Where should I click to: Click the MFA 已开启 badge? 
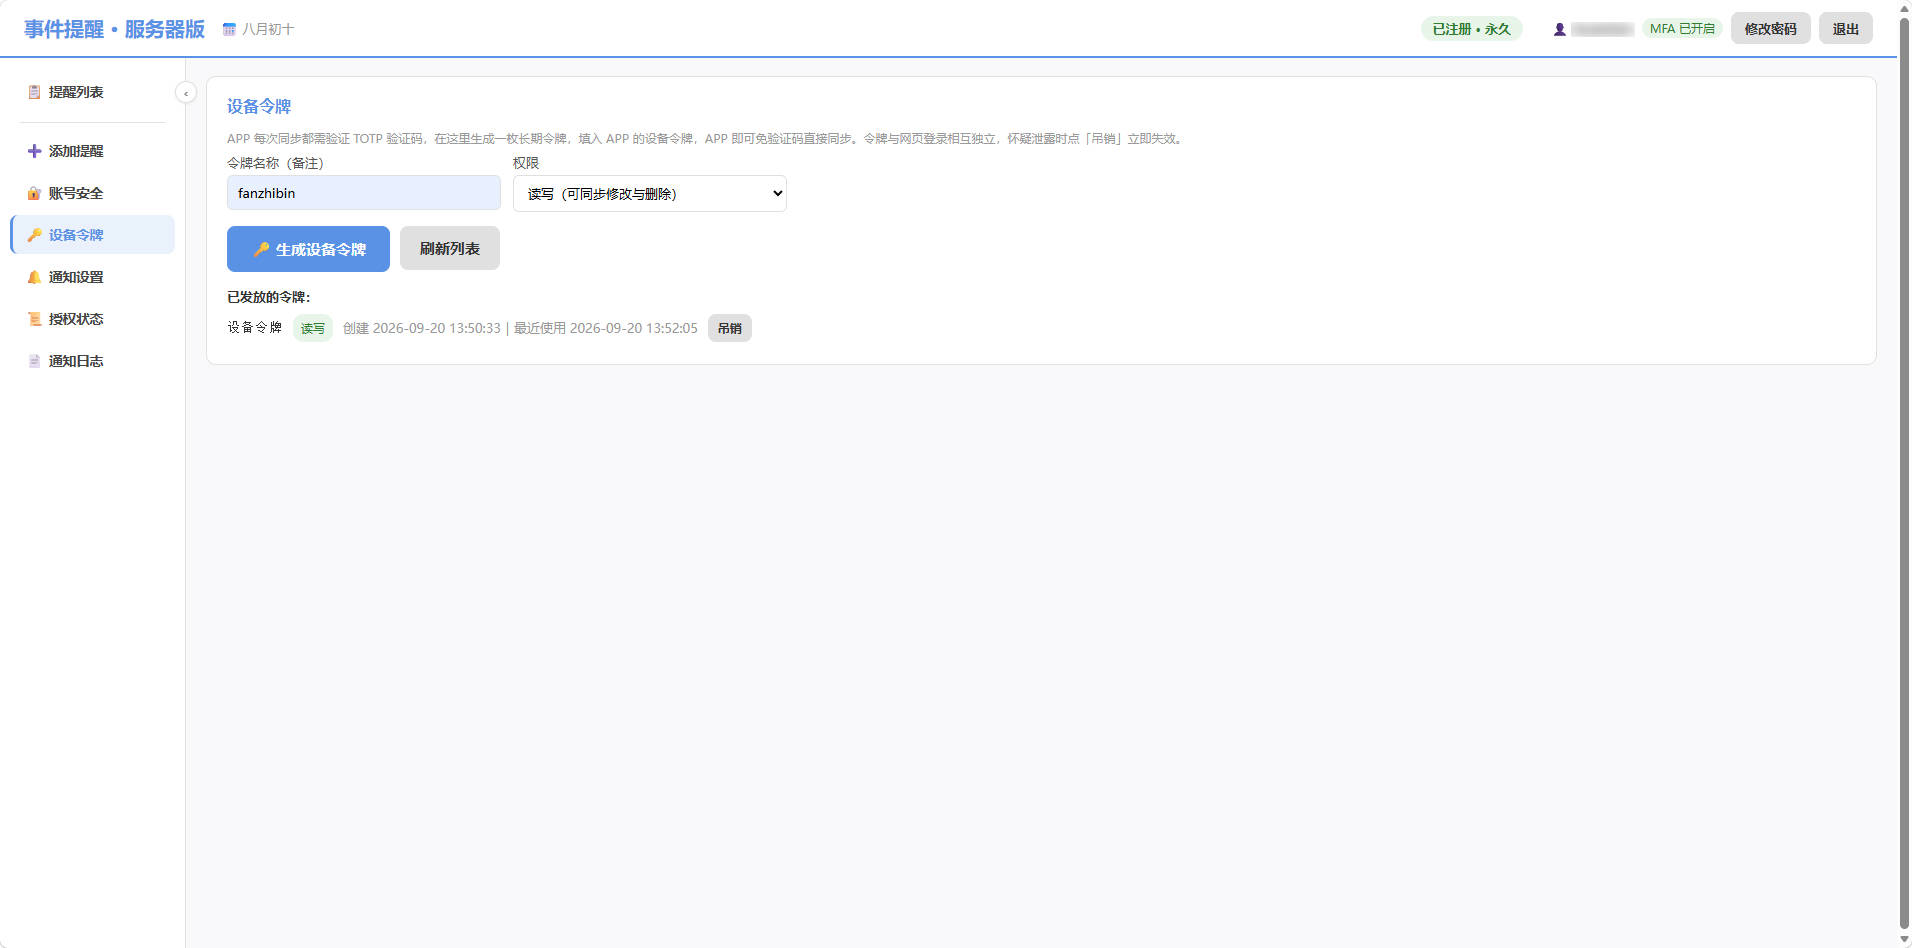[x=1682, y=29]
